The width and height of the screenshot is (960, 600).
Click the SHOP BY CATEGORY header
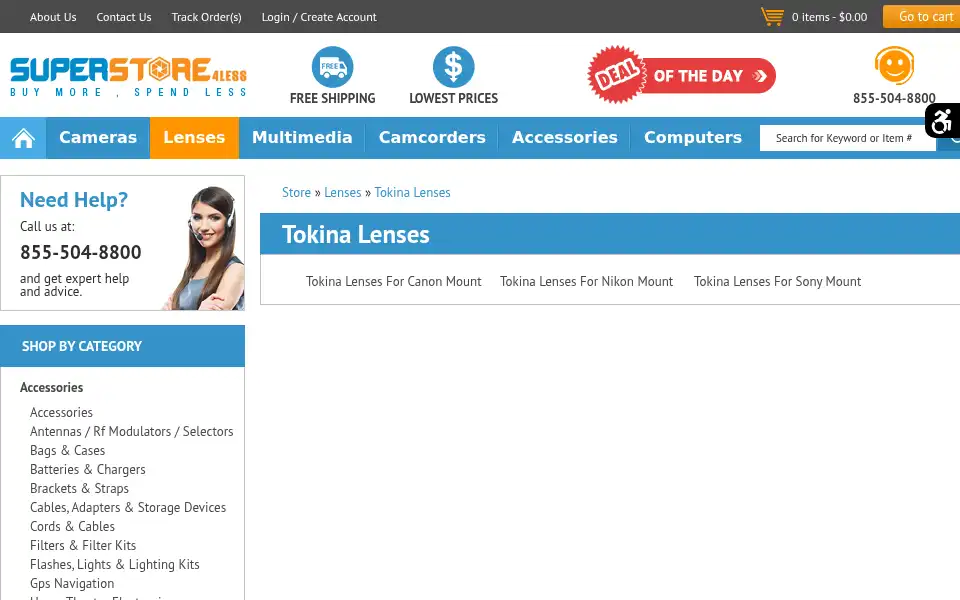click(122, 347)
